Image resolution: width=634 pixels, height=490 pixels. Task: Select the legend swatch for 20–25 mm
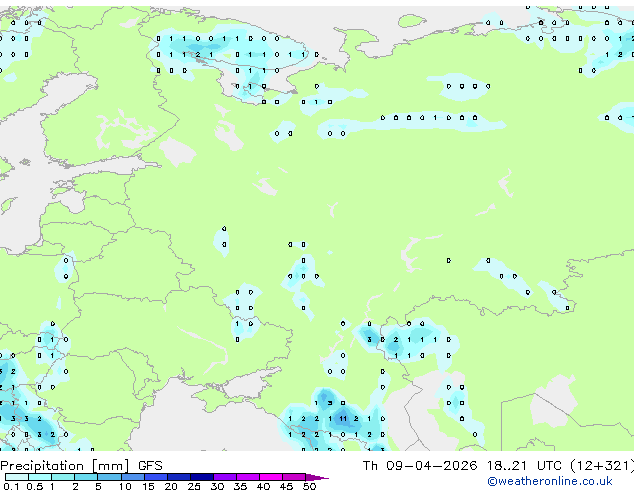coord(179,477)
